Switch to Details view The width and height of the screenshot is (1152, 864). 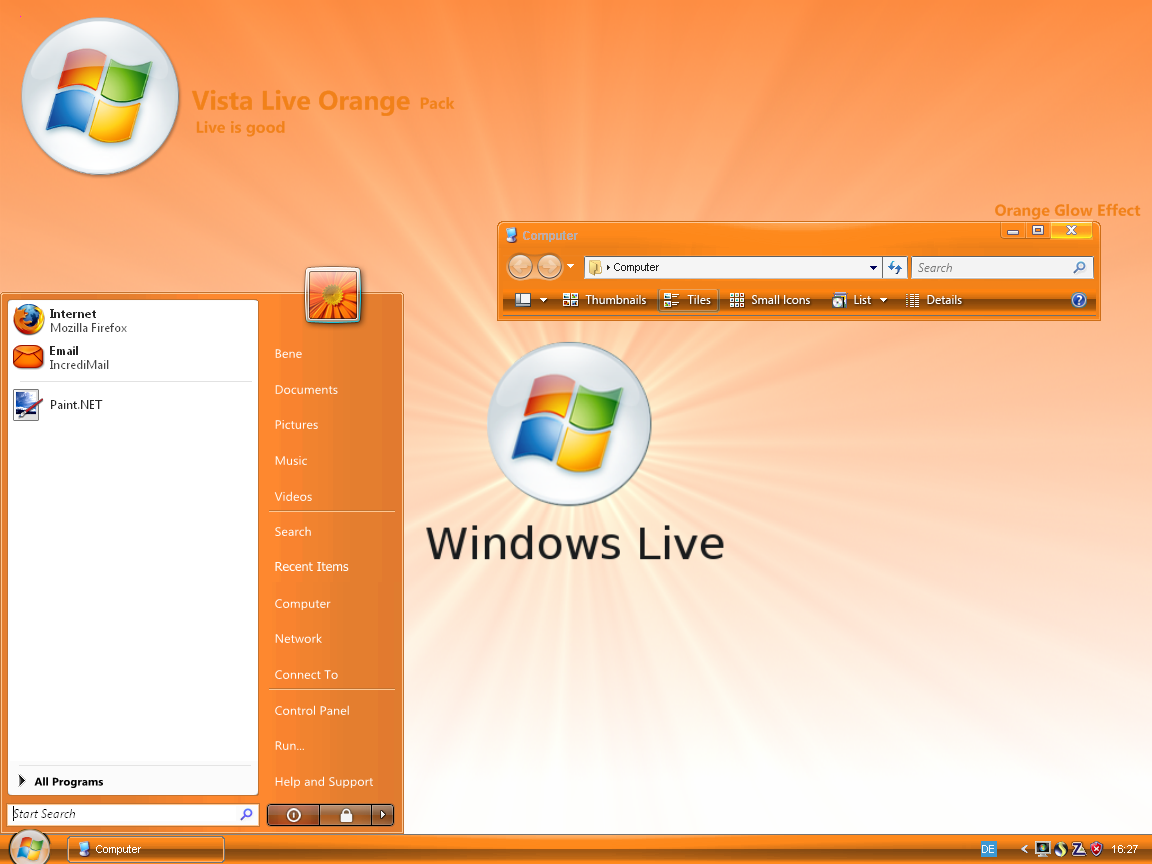(x=934, y=300)
